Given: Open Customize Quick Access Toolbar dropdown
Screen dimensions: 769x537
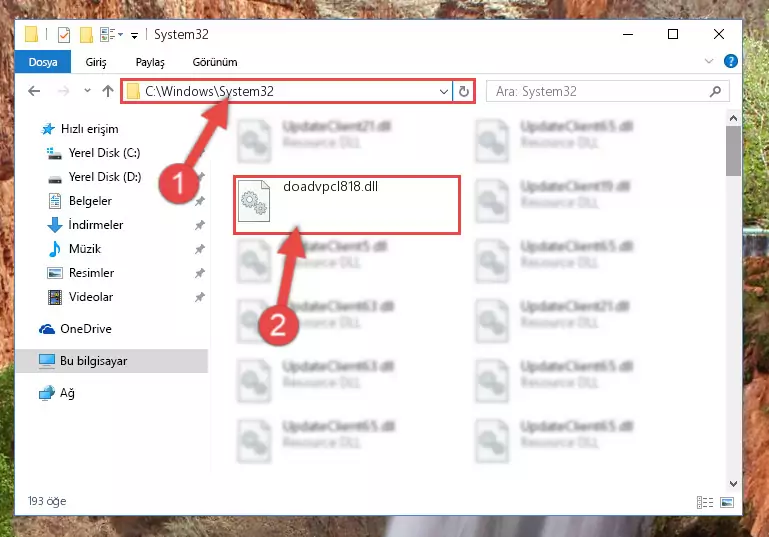Looking at the screenshot, I should tap(134, 35).
